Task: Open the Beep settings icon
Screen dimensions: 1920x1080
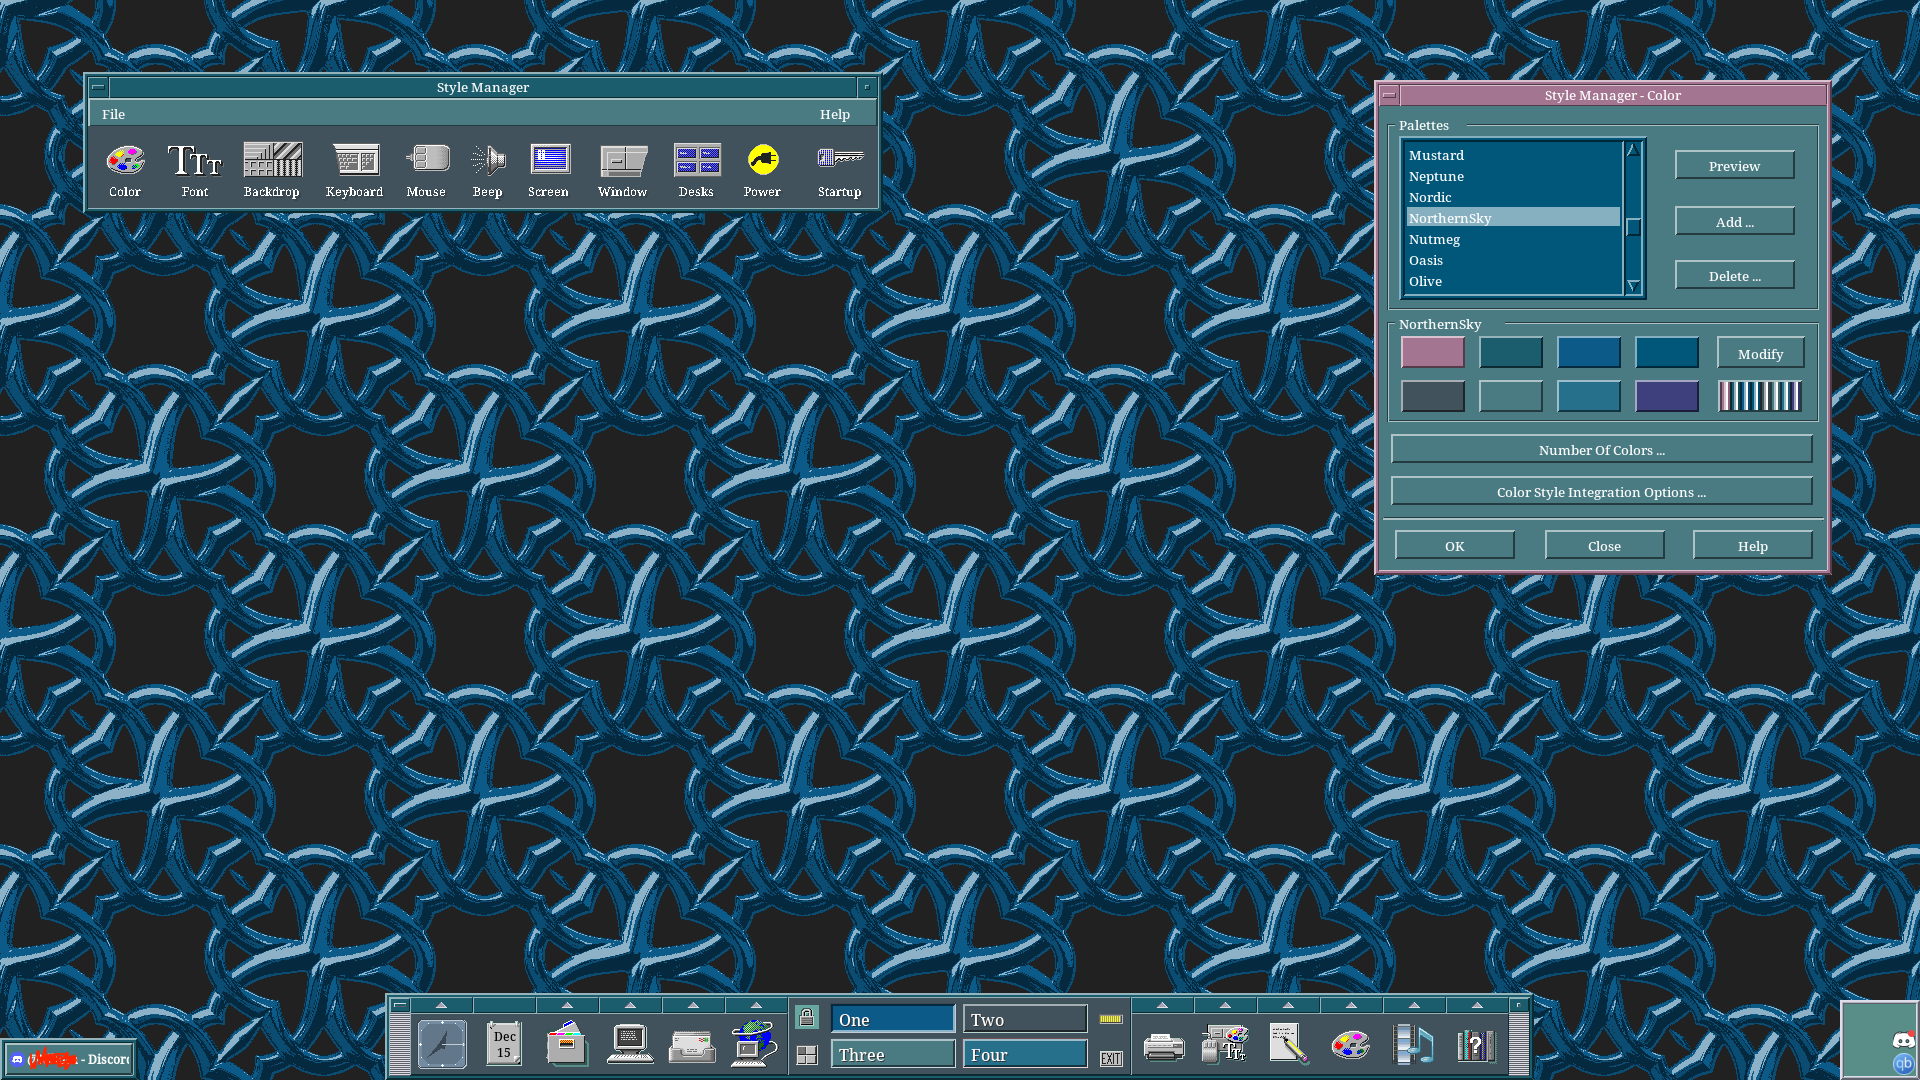Action: [488, 169]
